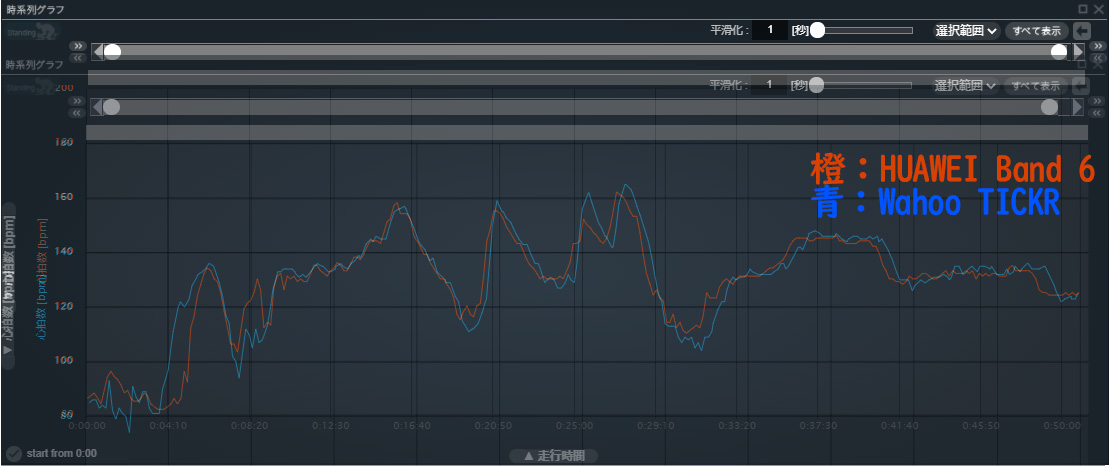Screen dimensions: 1110x466
Task: Click the bright すべて表示 button
Action: pyautogui.click(x=1036, y=30)
